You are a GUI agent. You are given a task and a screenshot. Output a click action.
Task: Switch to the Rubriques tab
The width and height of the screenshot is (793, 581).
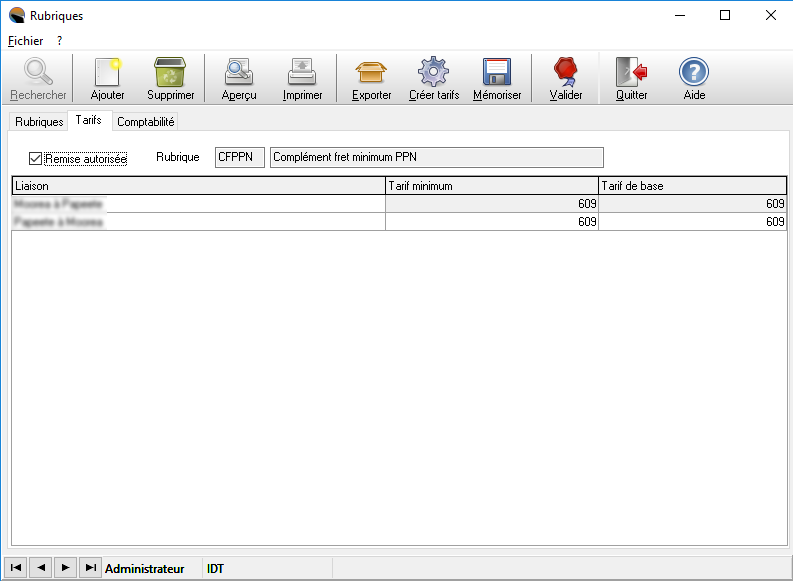tap(39, 122)
